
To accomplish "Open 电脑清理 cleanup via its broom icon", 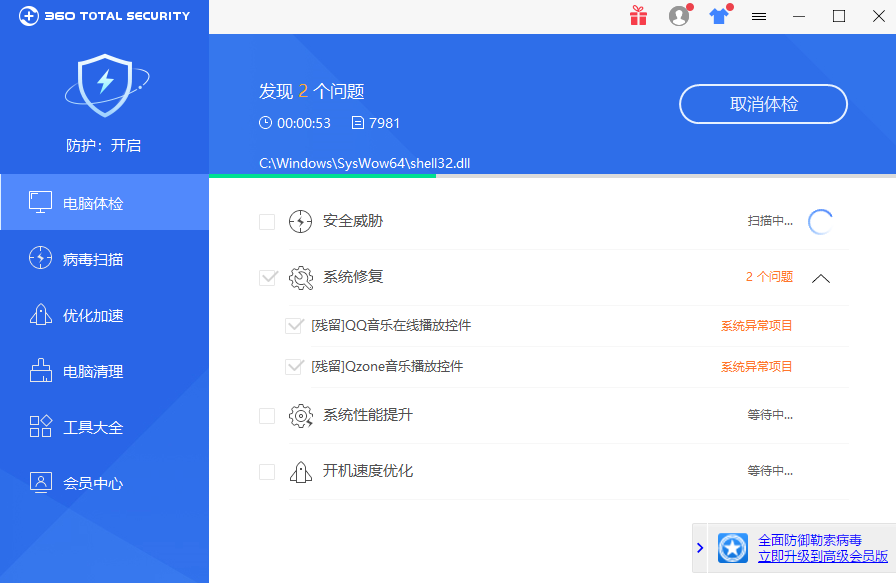I will [40, 370].
